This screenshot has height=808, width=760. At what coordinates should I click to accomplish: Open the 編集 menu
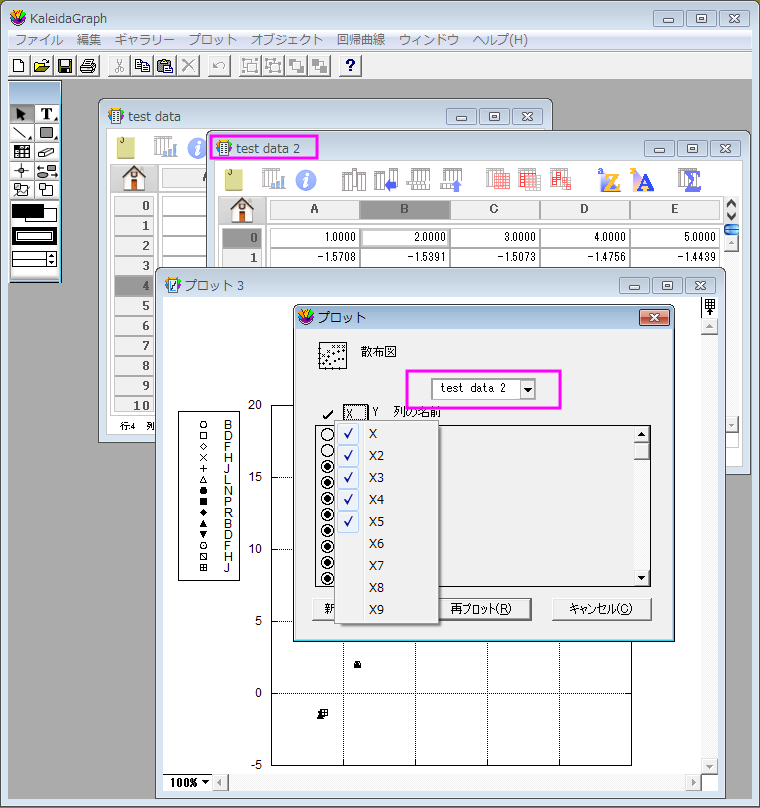89,40
